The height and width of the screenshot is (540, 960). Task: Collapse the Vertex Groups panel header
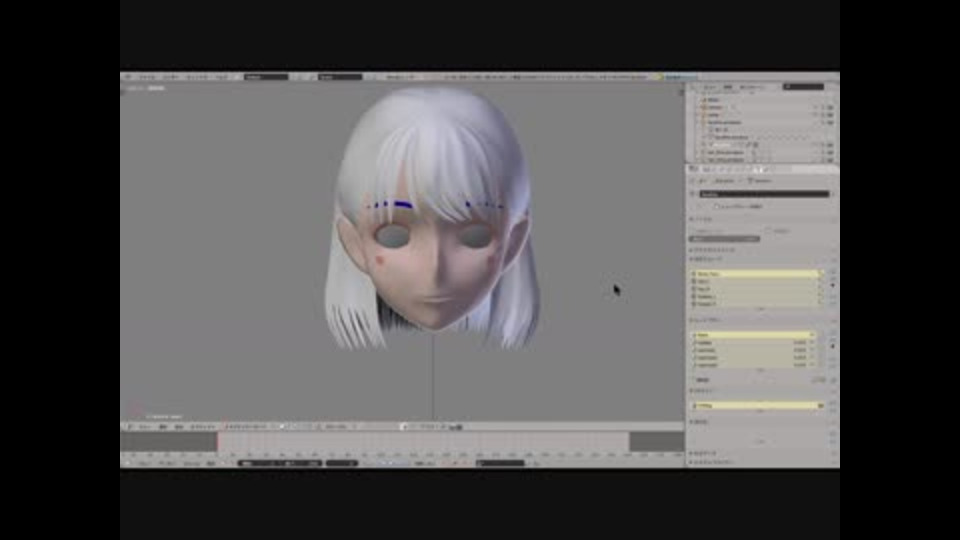click(x=707, y=260)
